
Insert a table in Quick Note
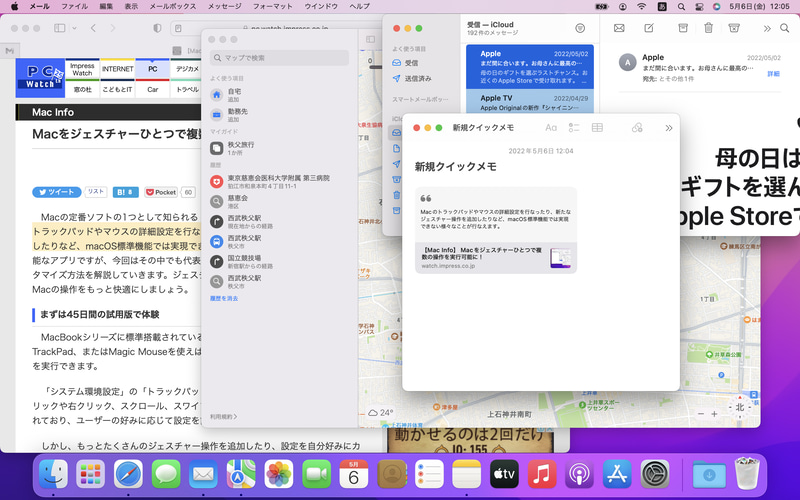(597, 128)
